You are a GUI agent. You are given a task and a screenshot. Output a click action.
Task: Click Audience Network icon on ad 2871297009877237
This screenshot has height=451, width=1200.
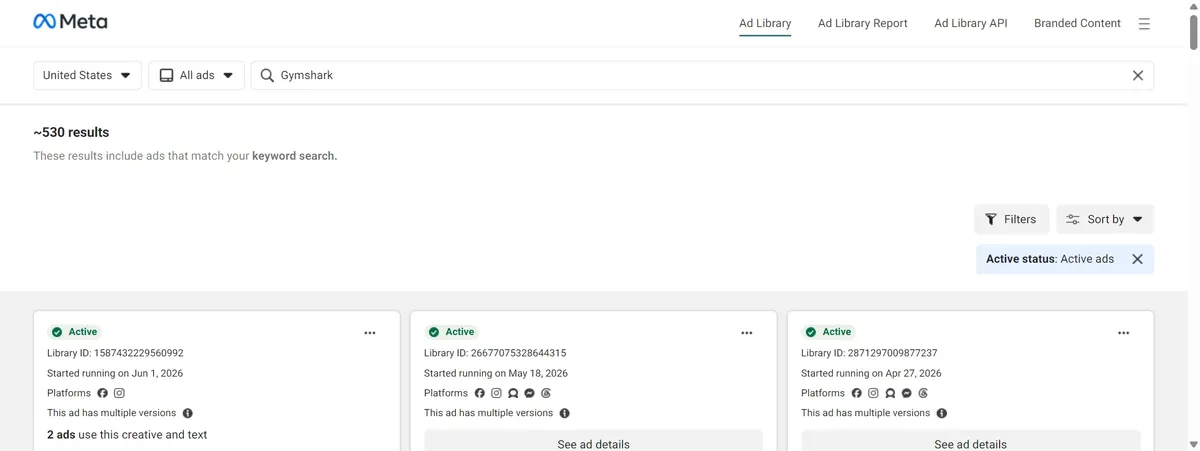click(890, 393)
